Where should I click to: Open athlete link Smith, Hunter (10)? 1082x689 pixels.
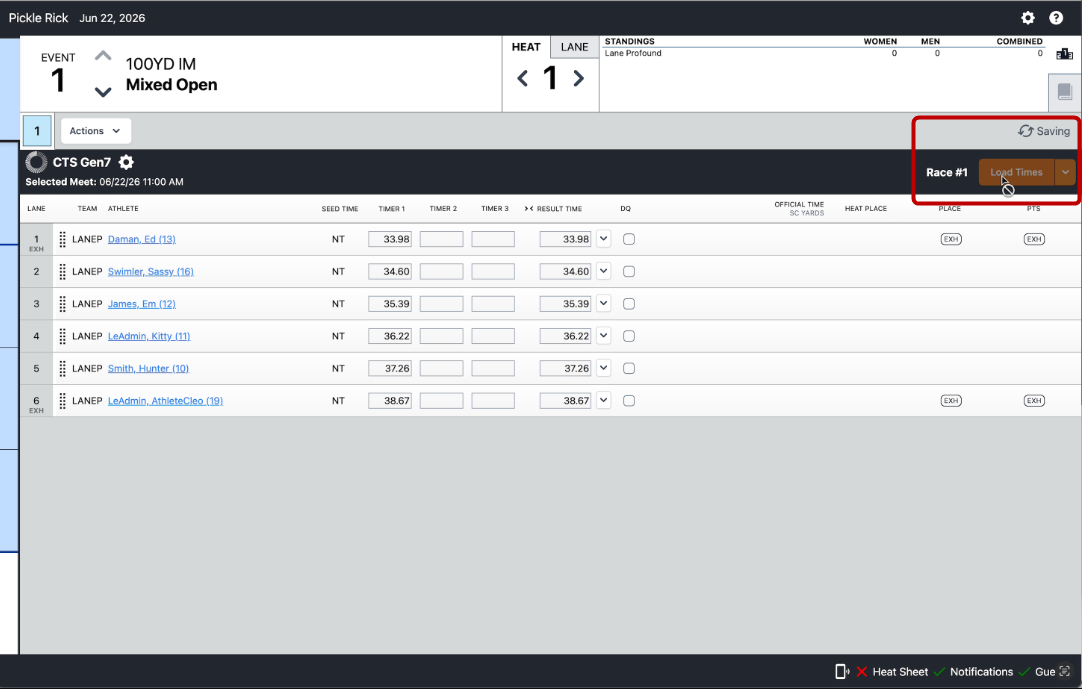[148, 369]
